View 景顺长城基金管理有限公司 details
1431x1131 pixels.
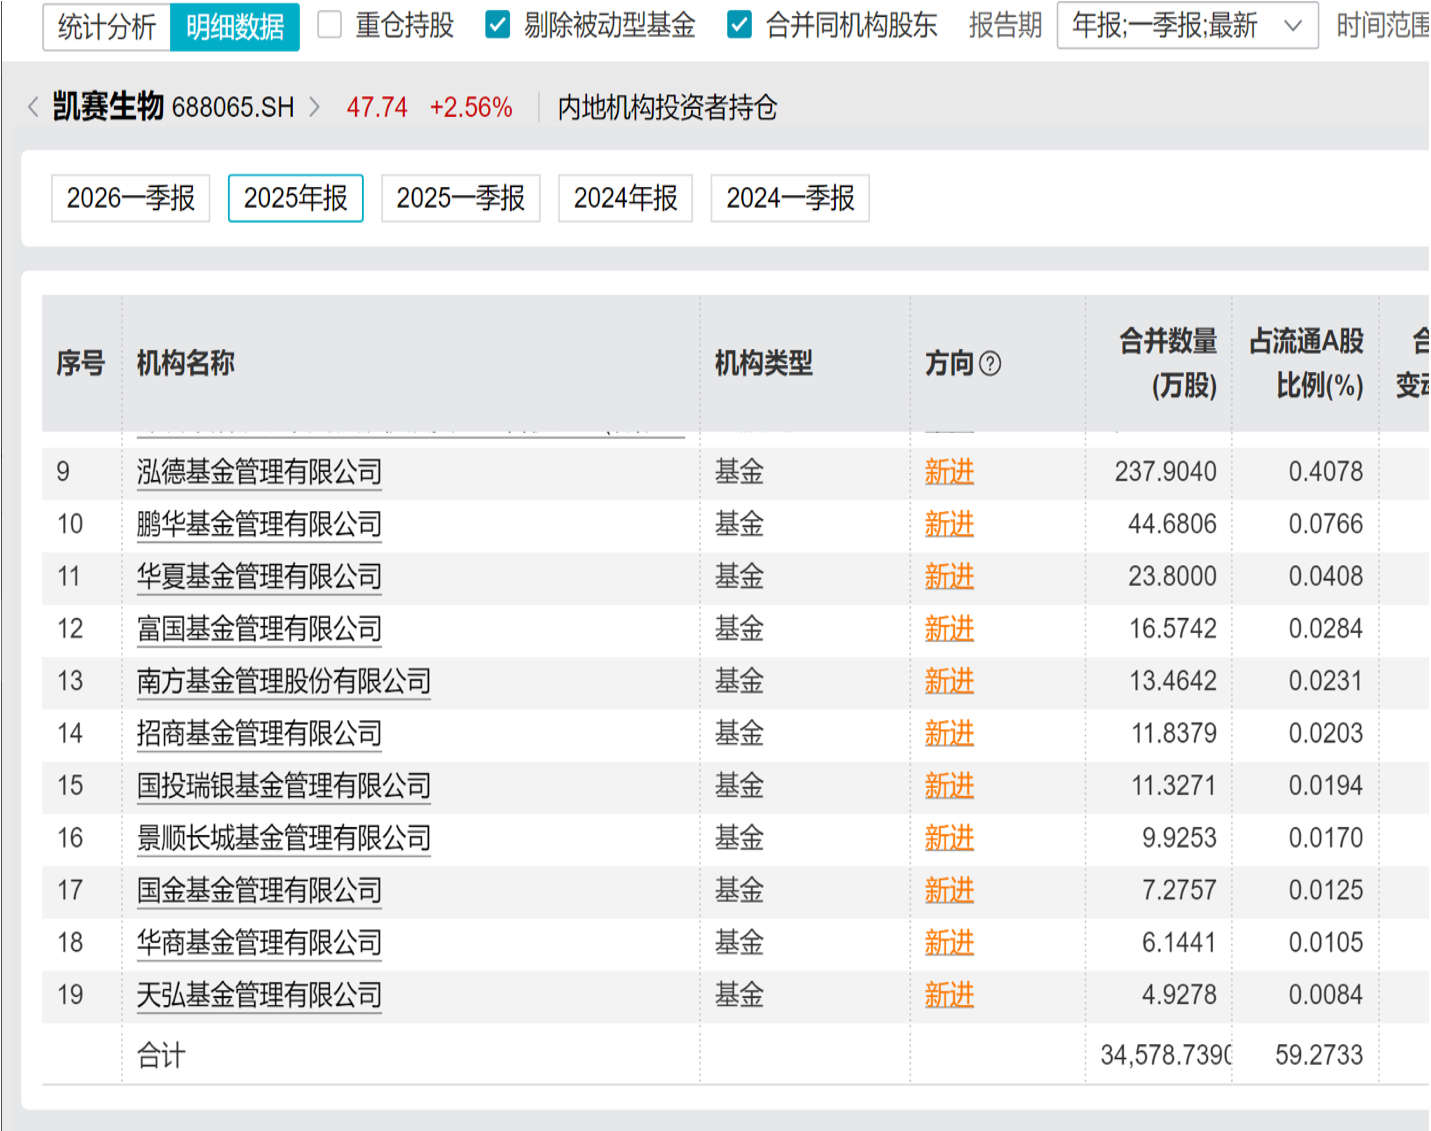pyautogui.click(x=284, y=838)
